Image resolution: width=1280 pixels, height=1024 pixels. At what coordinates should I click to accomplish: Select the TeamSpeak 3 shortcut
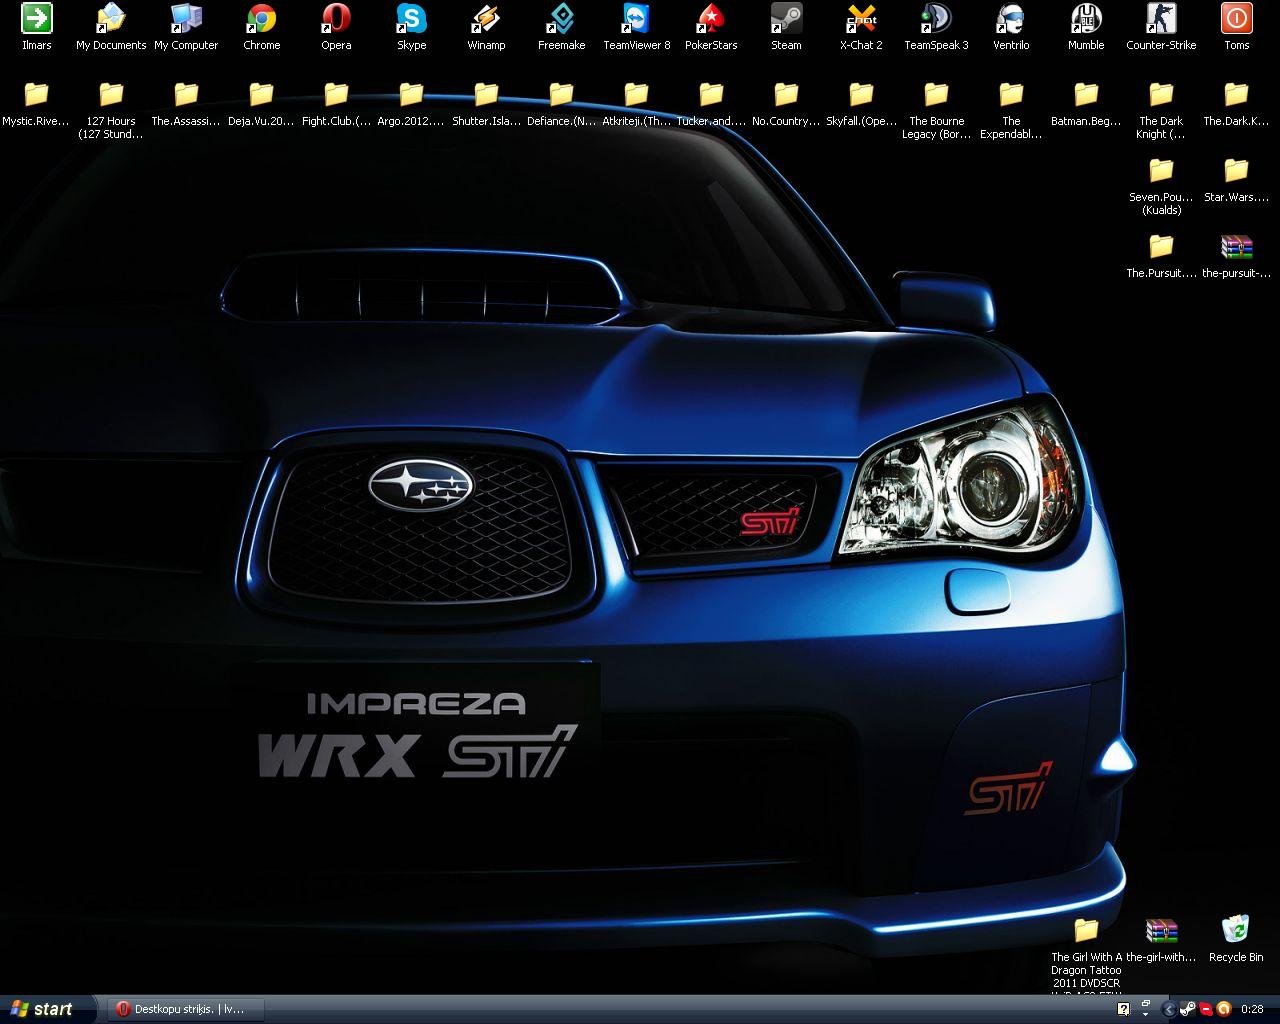936,26
